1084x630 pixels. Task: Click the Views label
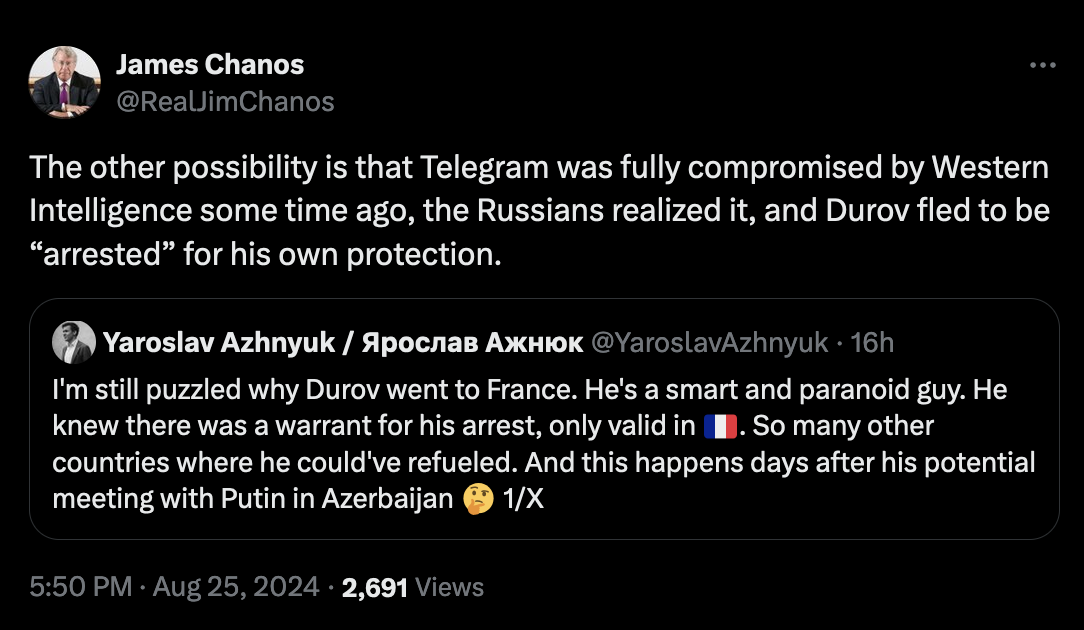449,588
